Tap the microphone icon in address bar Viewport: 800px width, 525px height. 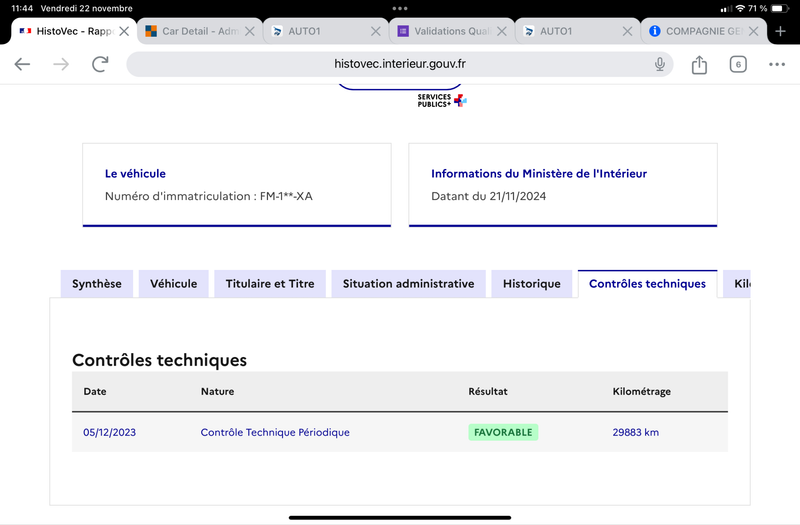tap(660, 64)
